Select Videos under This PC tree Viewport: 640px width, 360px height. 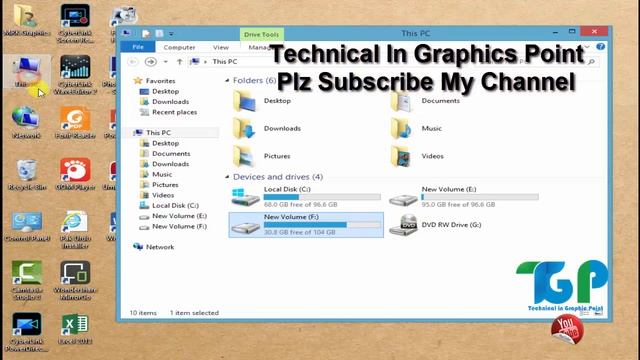pos(157,195)
